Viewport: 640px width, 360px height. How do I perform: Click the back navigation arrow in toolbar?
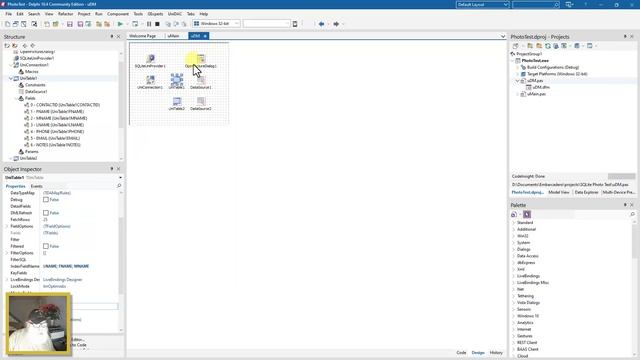pyautogui.click(x=321, y=24)
